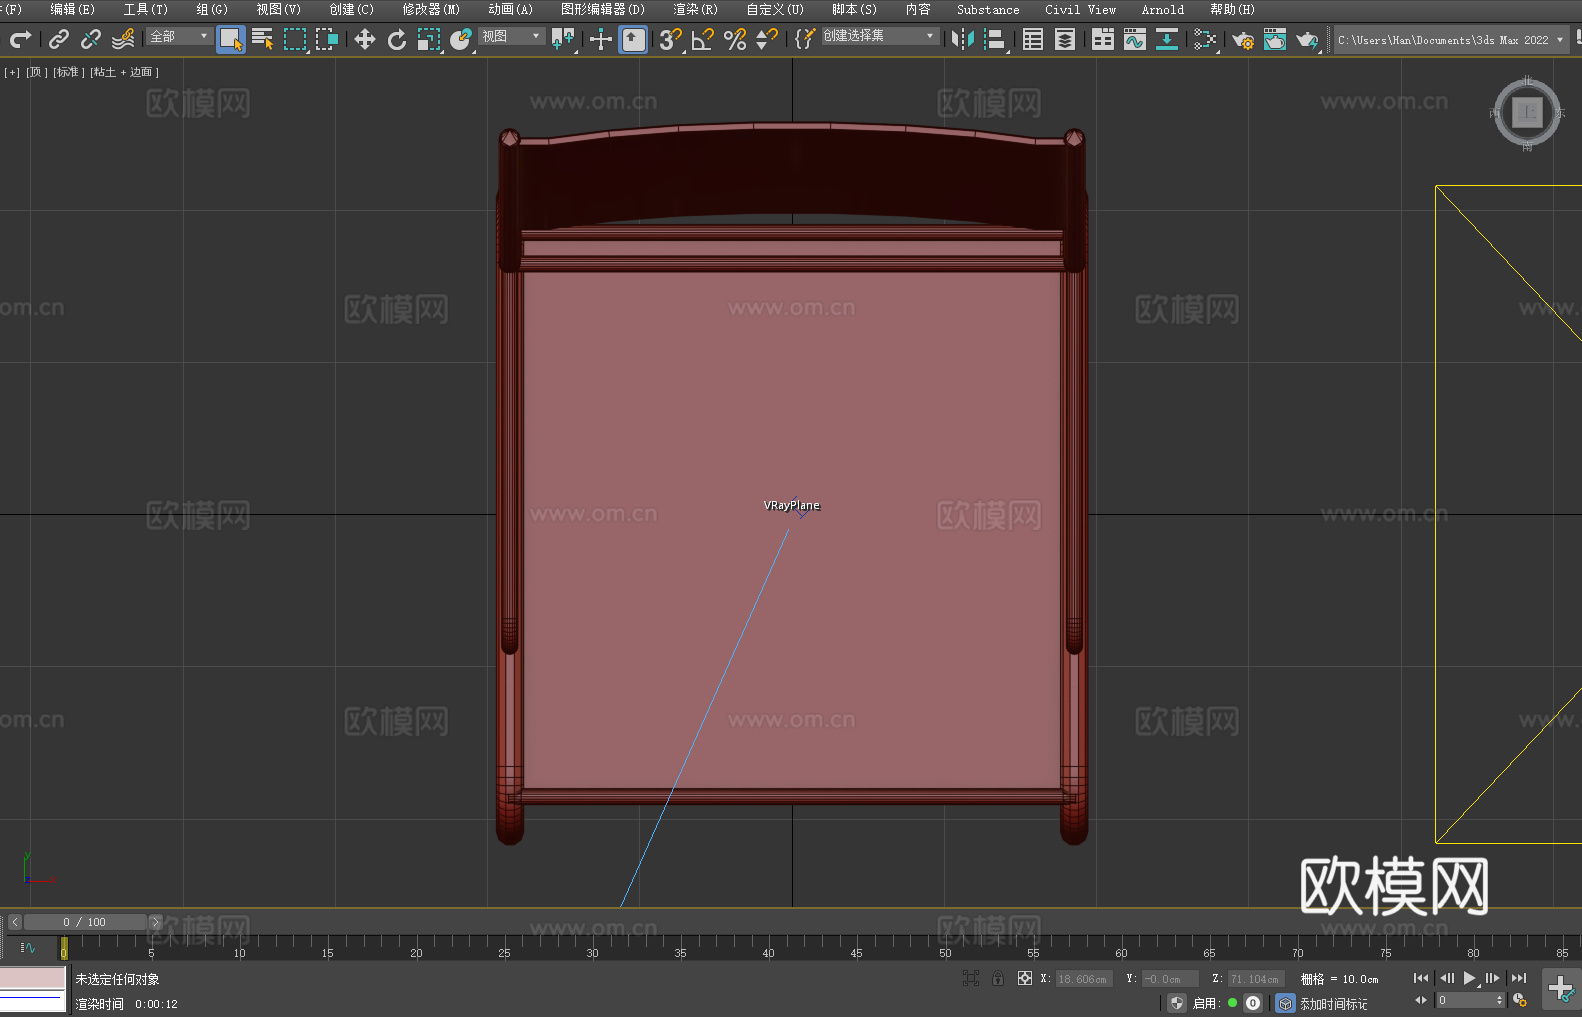1582x1017 pixels.
Task: Open the 组(G) menu
Action: pos(212,9)
